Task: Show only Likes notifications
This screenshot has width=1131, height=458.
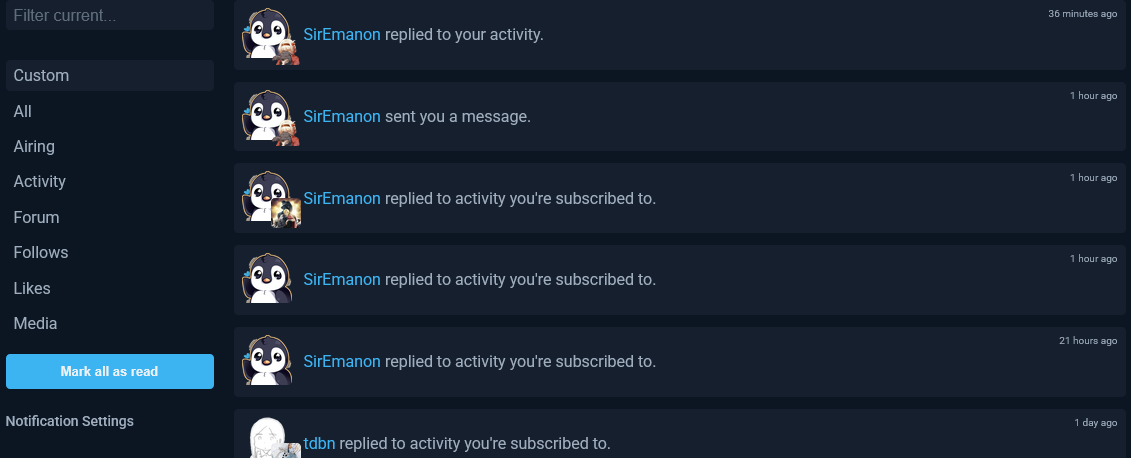Action: click(x=32, y=288)
